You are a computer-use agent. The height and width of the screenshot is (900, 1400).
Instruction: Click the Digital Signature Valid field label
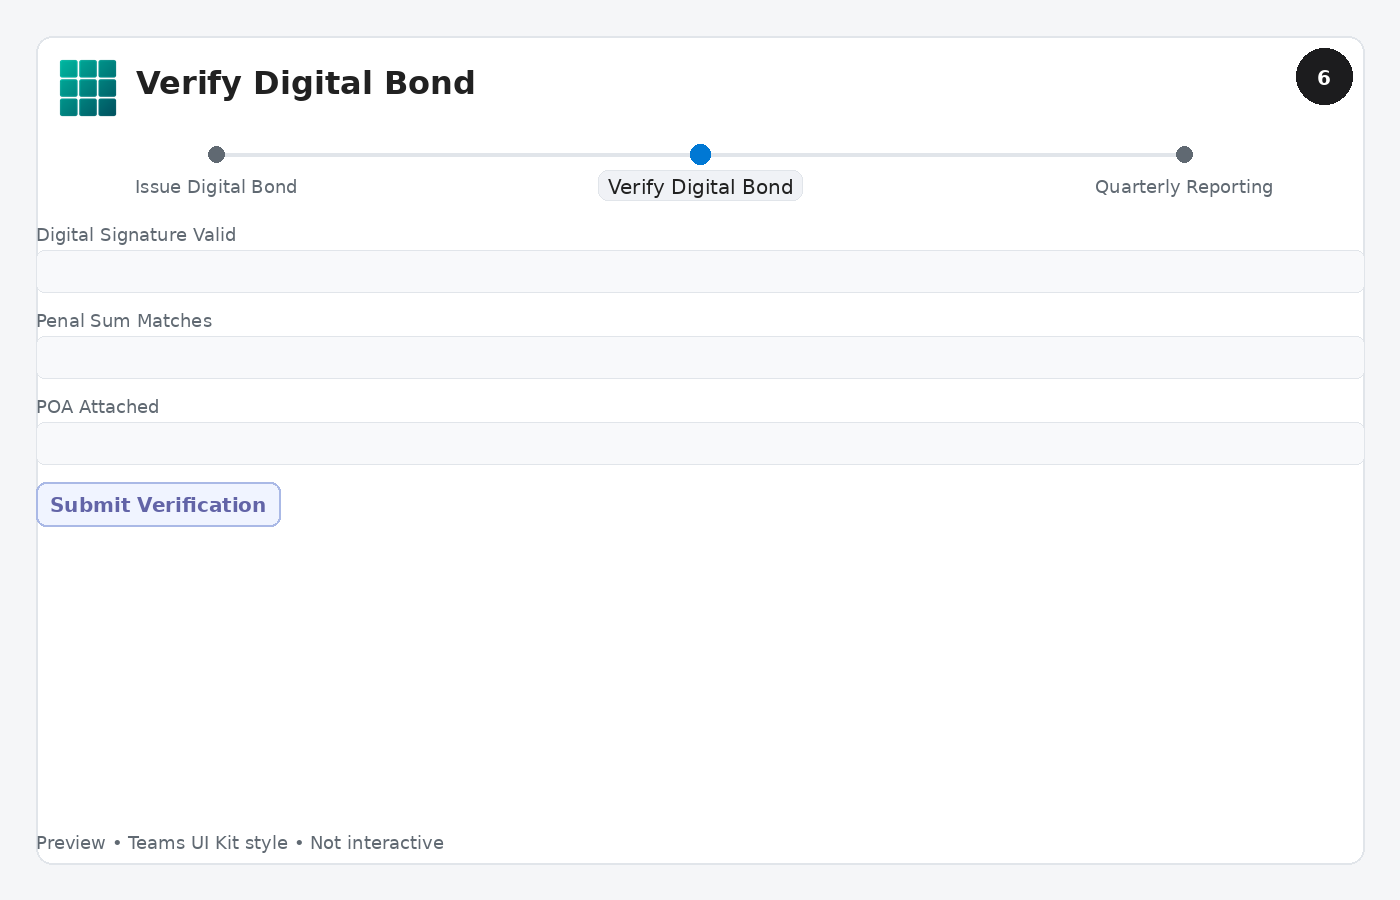pyautogui.click(x=136, y=235)
